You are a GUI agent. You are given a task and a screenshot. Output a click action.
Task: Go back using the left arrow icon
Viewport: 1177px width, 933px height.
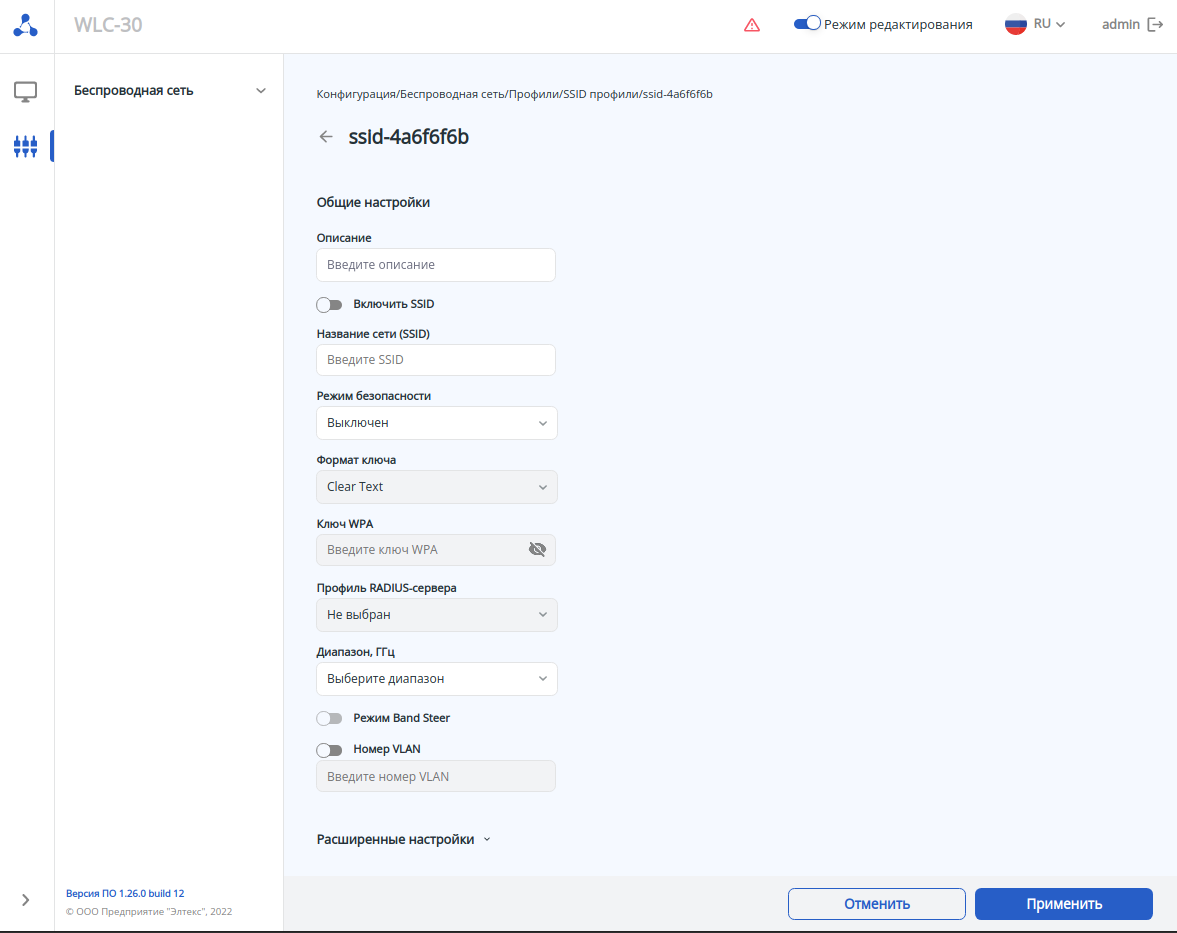[326, 137]
